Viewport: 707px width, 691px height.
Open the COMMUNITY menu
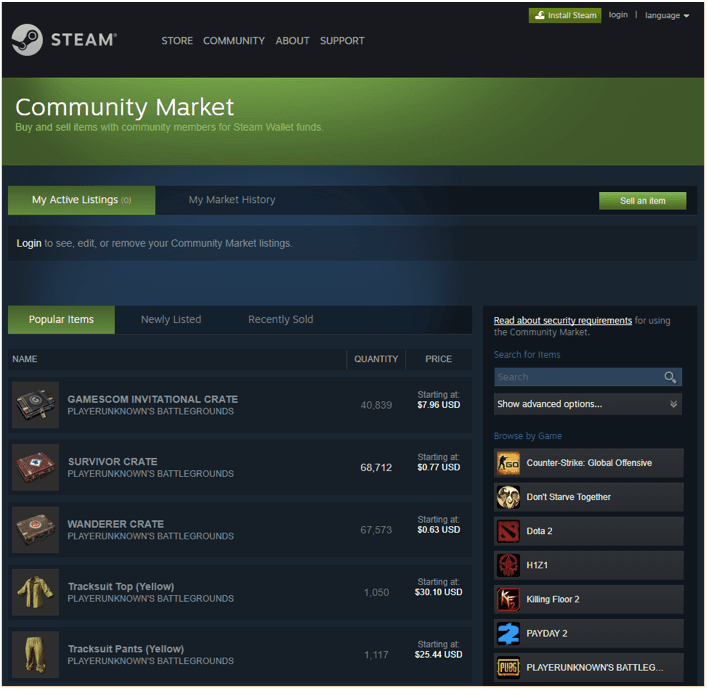click(x=234, y=41)
